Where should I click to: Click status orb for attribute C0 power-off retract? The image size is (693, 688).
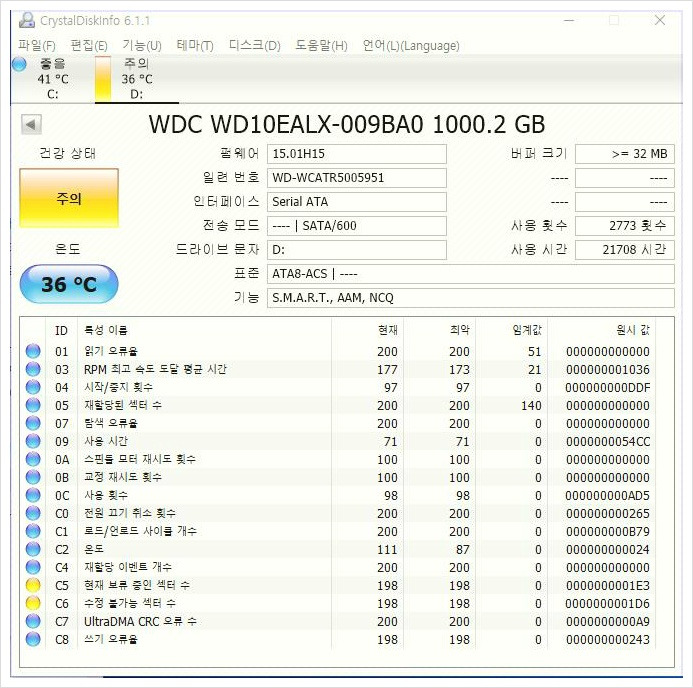tap(33, 513)
